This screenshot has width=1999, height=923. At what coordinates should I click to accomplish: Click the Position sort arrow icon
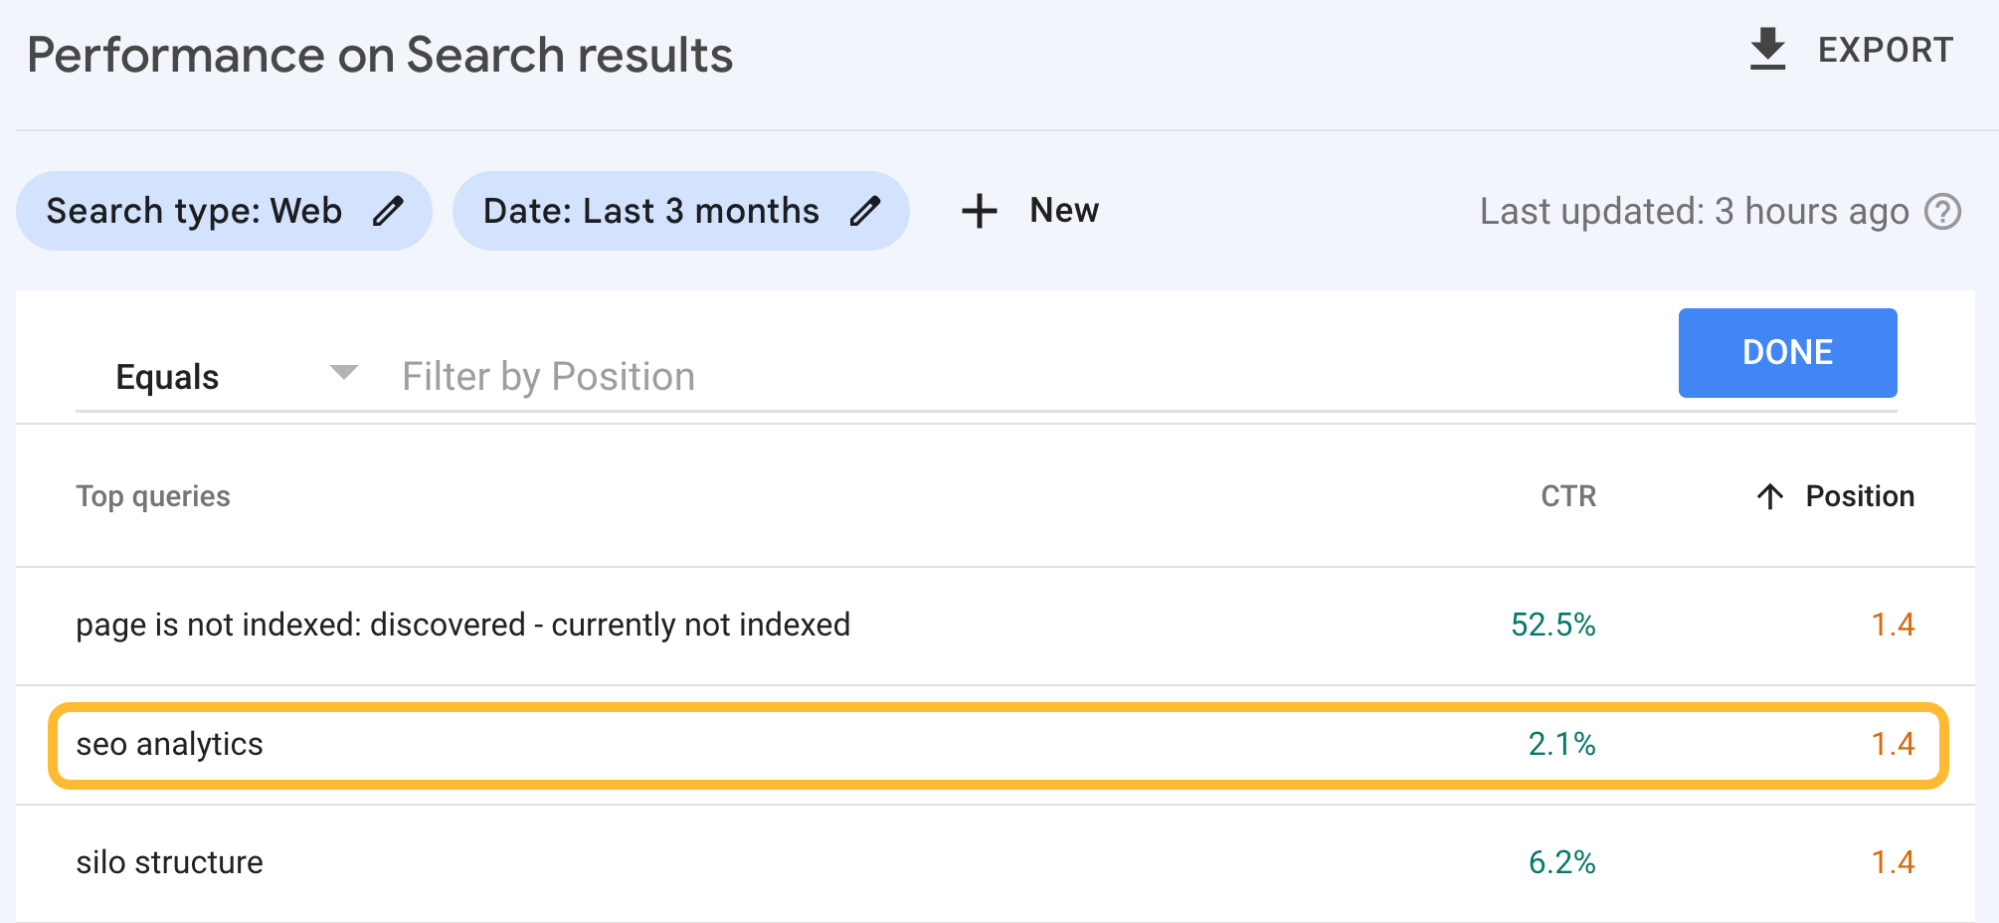coord(1770,496)
